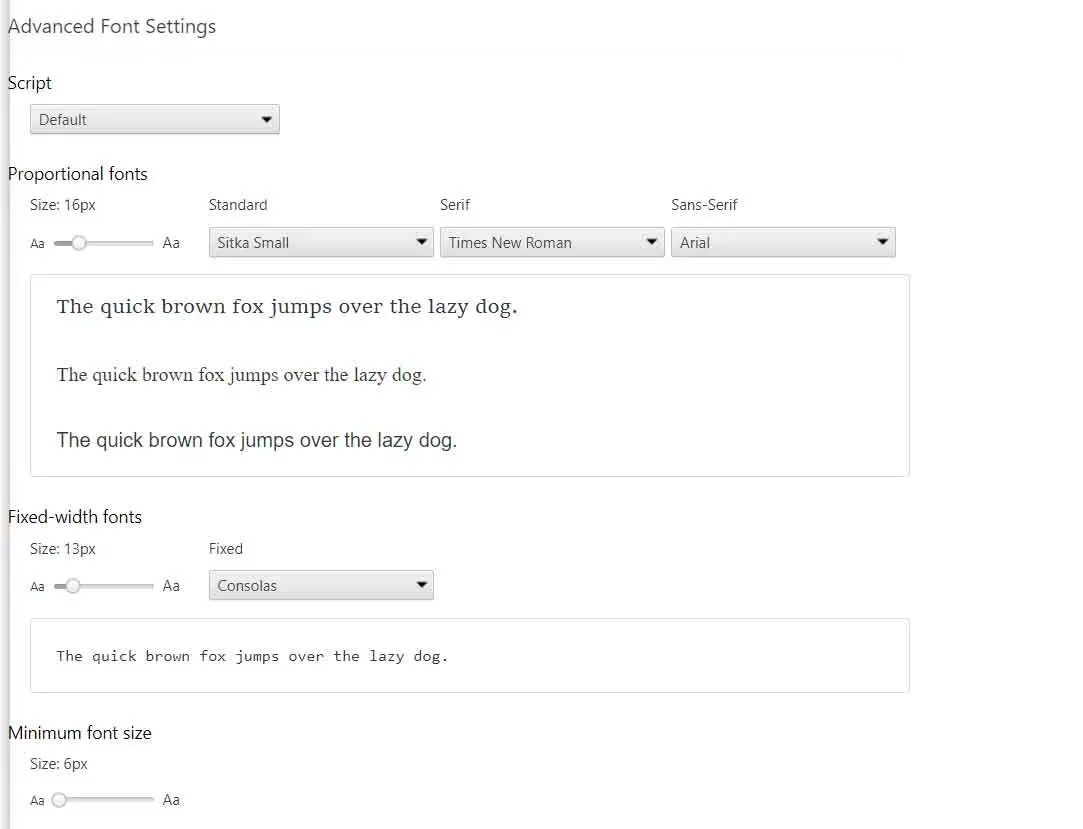
Task: Open the Sans-Serif font dropdown showing Arial
Action: point(783,243)
